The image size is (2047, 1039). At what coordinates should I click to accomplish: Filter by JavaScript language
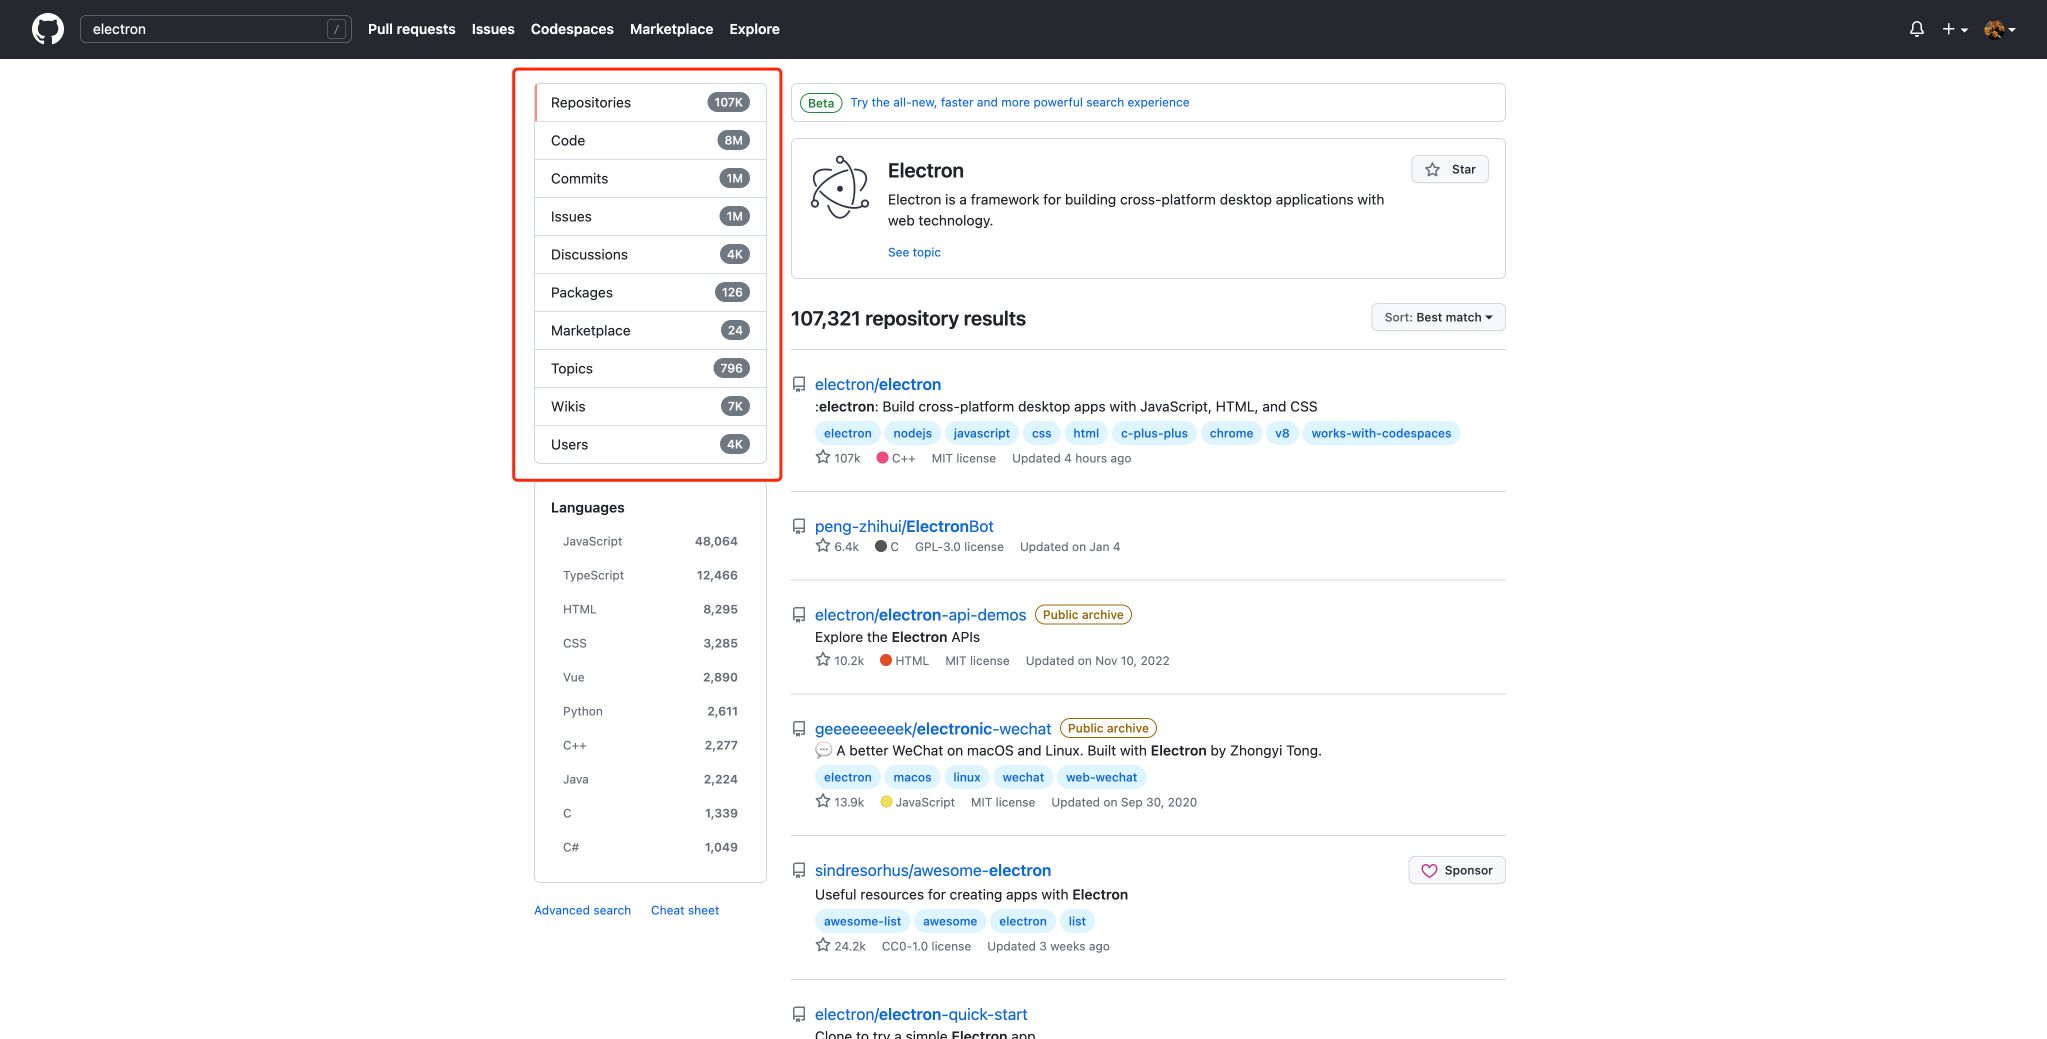click(x=650, y=541)
